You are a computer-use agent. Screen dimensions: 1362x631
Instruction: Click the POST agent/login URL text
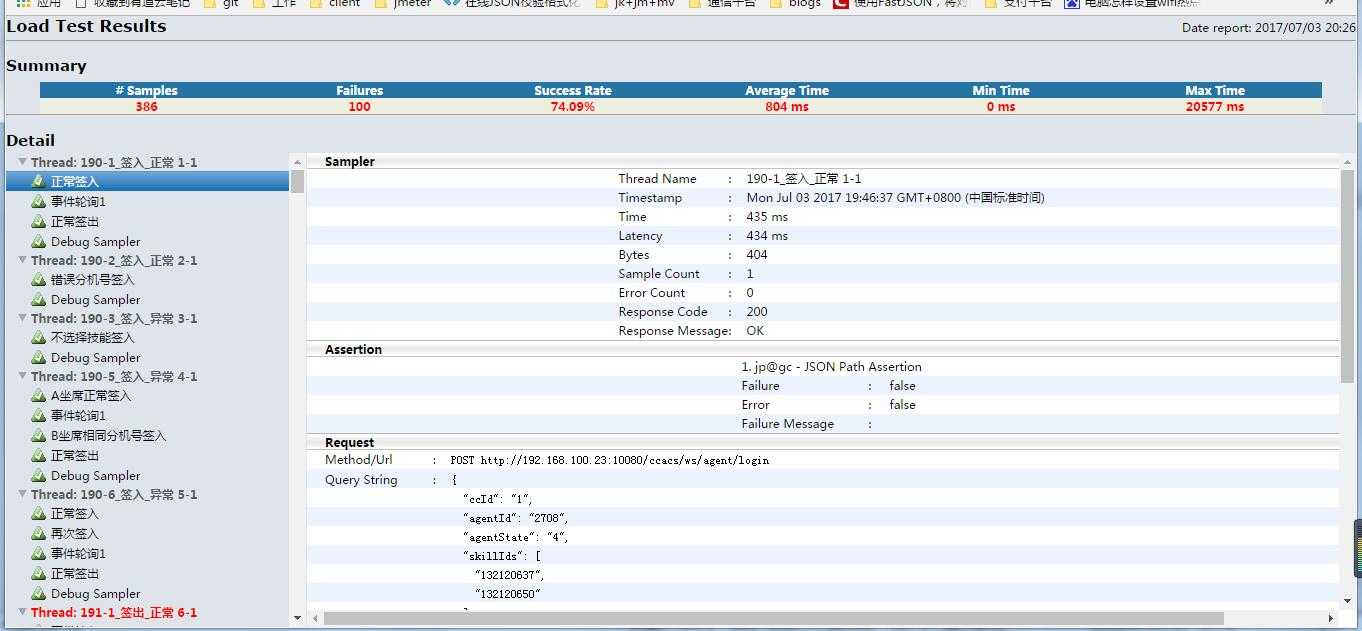[x=610, y=461]
